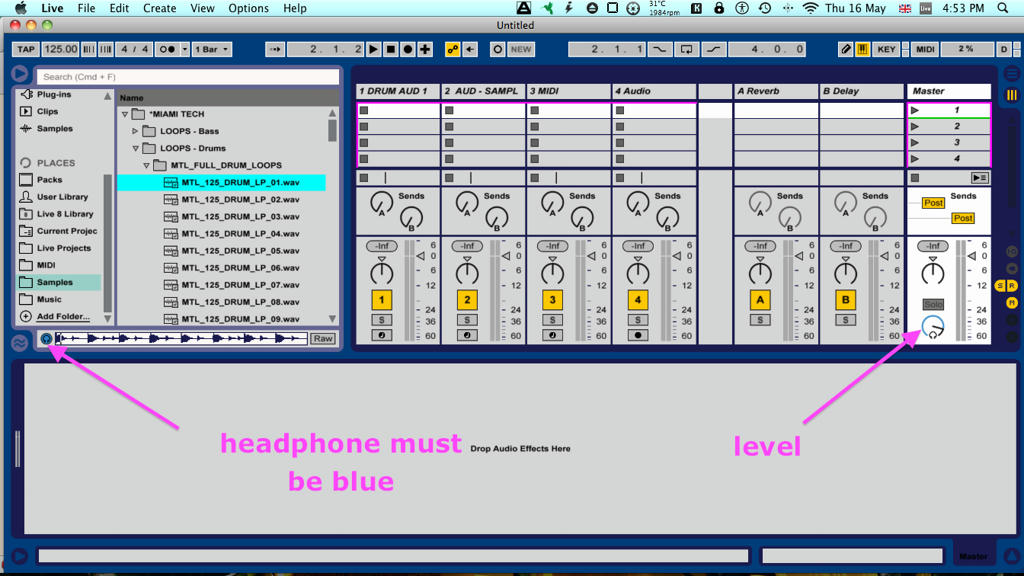Click the Back to Arrangement arrow
1024x576 pixels.
[470, 49]
